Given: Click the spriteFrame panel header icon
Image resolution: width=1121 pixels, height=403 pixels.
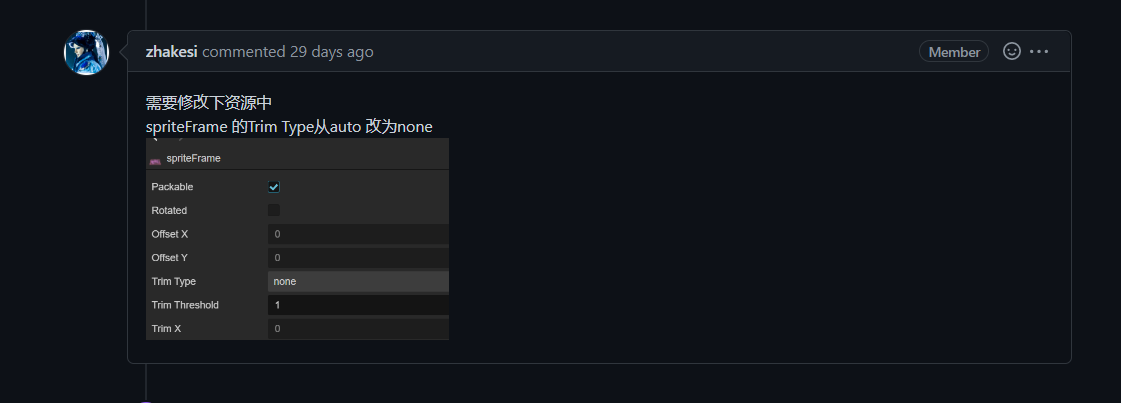Looking at the screenshot, I should point(155,159).
